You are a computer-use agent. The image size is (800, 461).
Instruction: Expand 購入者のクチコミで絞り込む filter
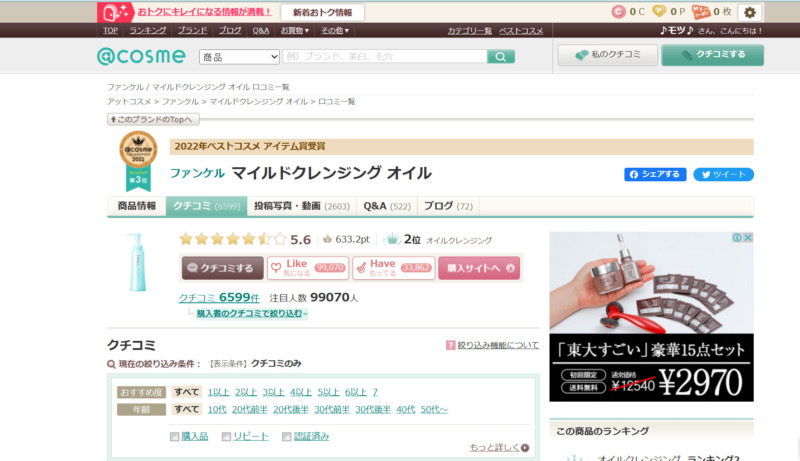pos(252,314)
